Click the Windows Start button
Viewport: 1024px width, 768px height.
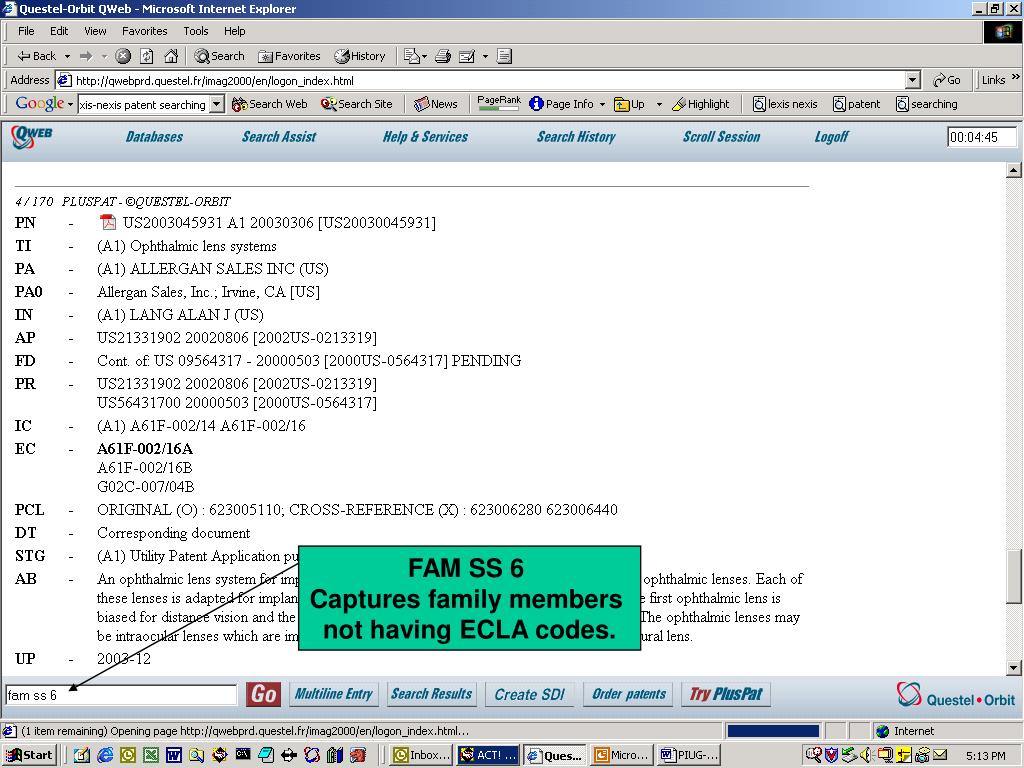[30, 755]
